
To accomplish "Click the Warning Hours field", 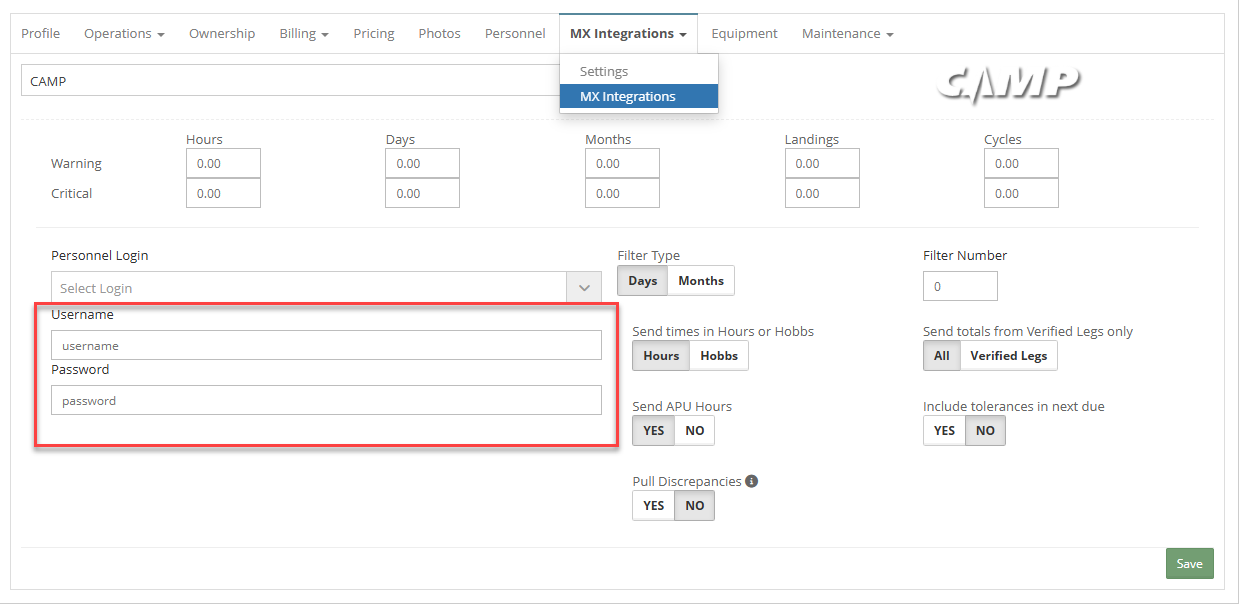I will coord(223,163).
